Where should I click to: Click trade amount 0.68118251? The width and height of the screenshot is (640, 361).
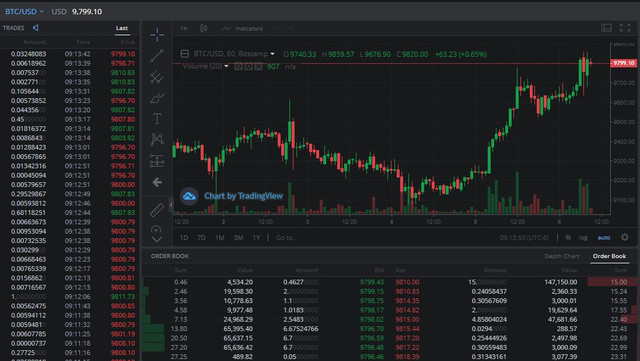pyautogui.click(x=29, y=212)
